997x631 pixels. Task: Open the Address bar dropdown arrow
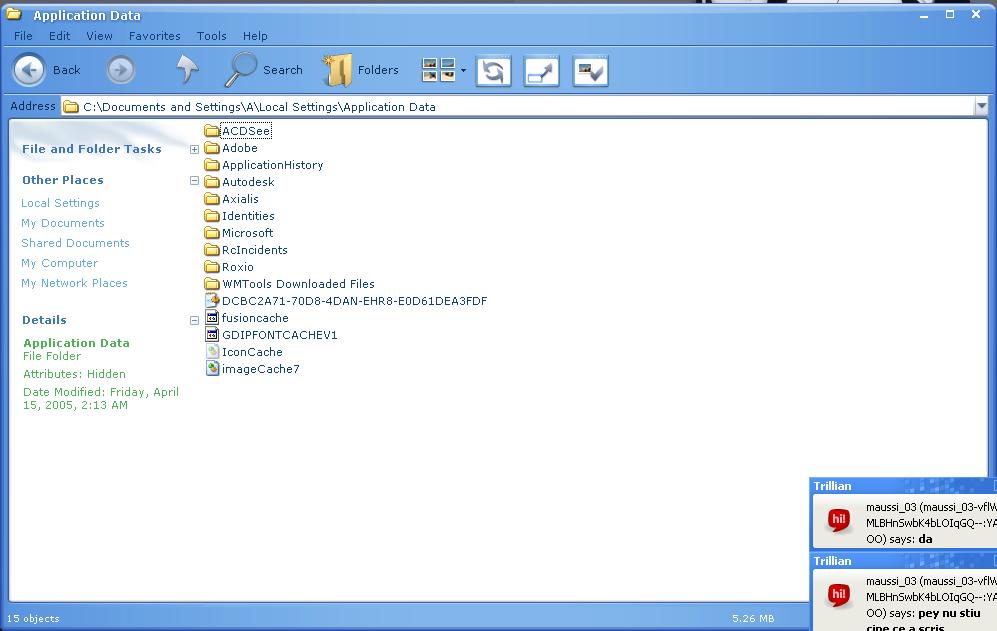tap(981, 107)
